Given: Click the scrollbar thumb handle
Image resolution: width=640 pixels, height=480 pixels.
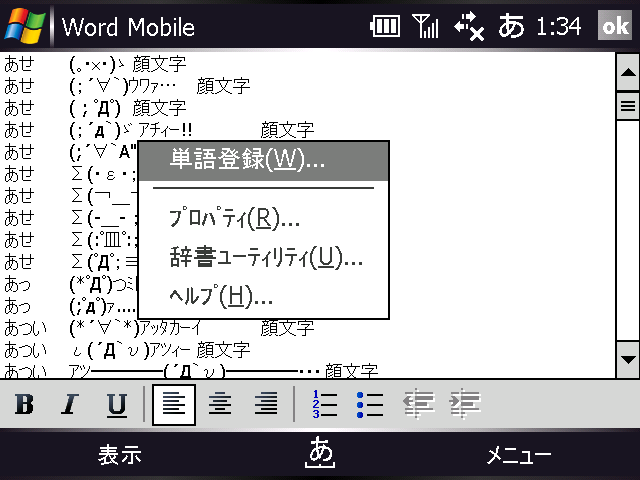Looking at the screenshot, I should (628, 106).
